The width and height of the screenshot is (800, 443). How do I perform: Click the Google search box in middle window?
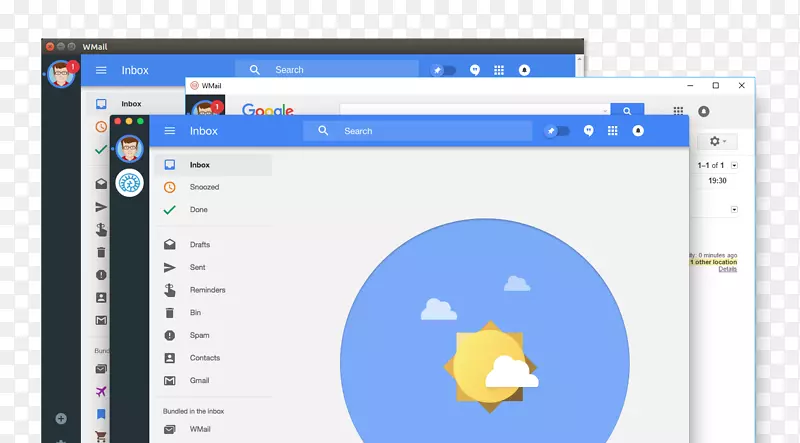[x=474, y=110]
